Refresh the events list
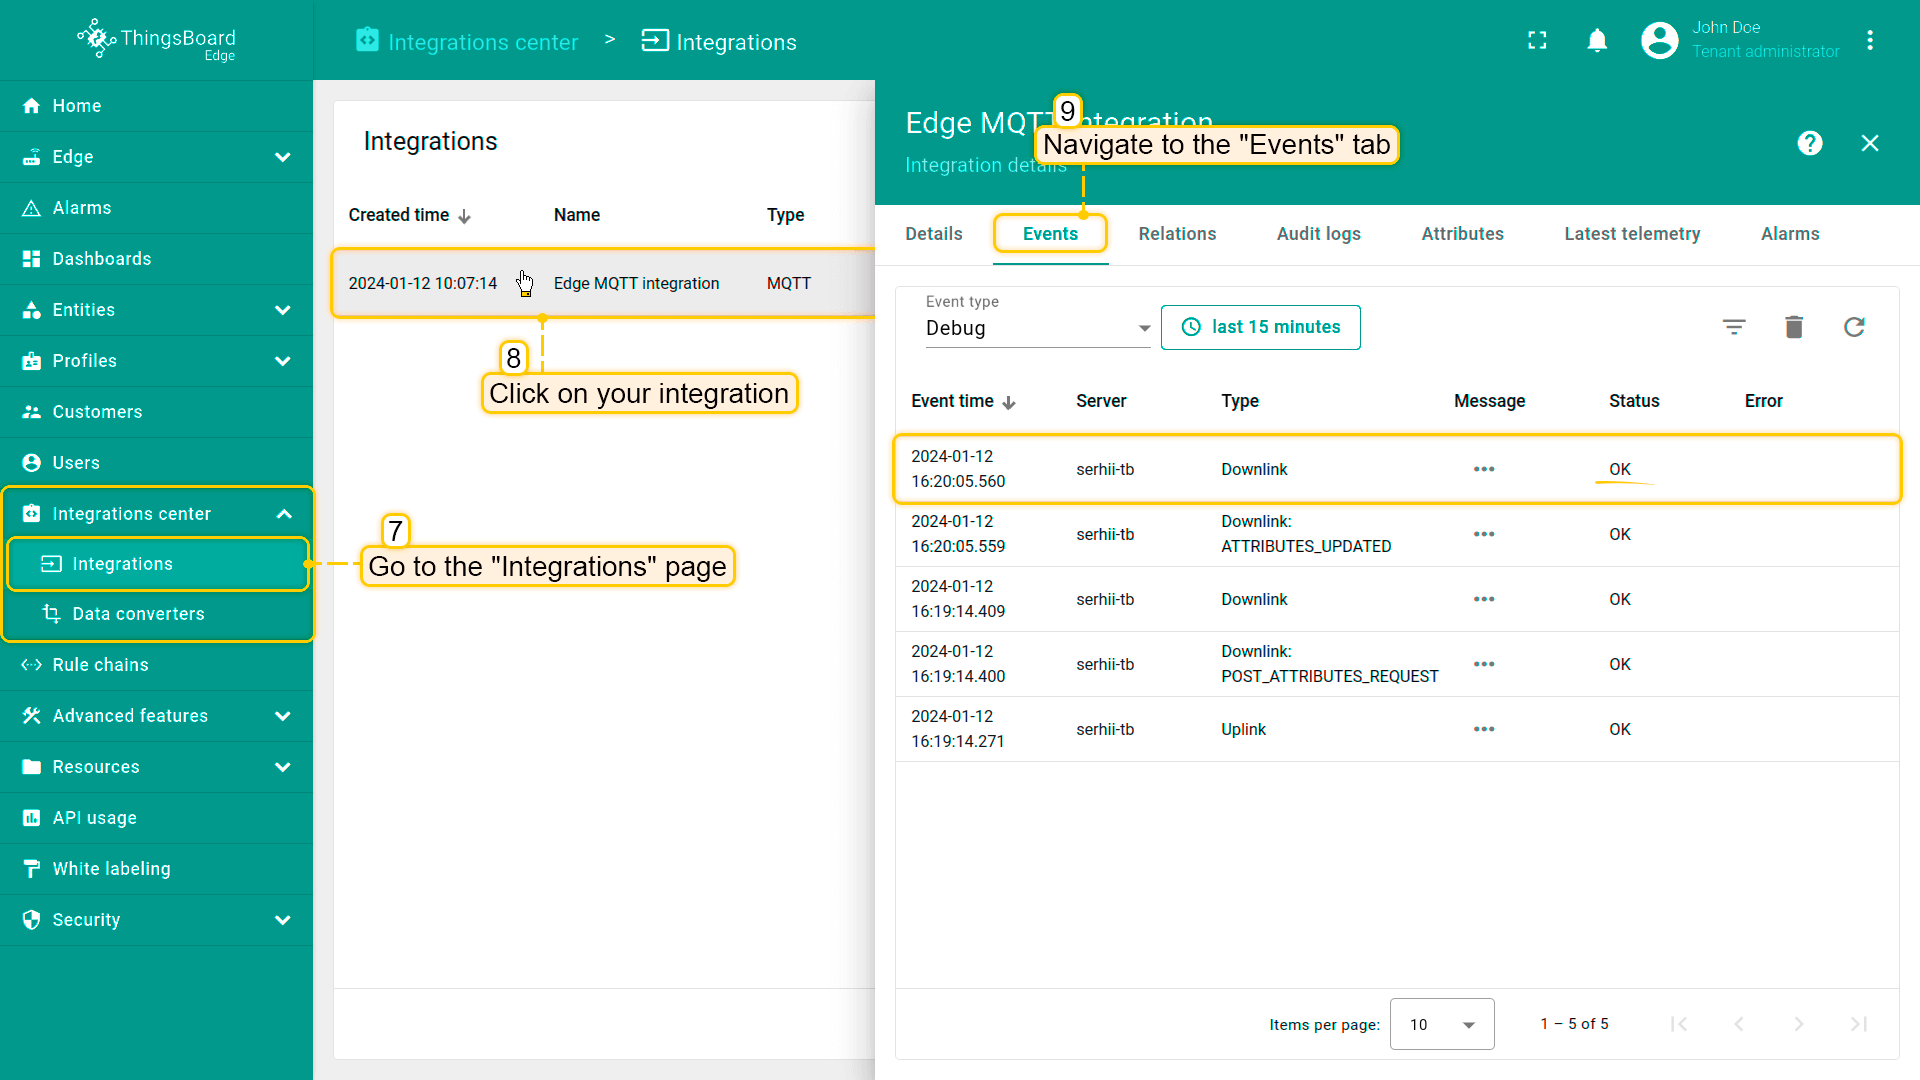Screen dimensions: 1920x1080 [1854, 327]
